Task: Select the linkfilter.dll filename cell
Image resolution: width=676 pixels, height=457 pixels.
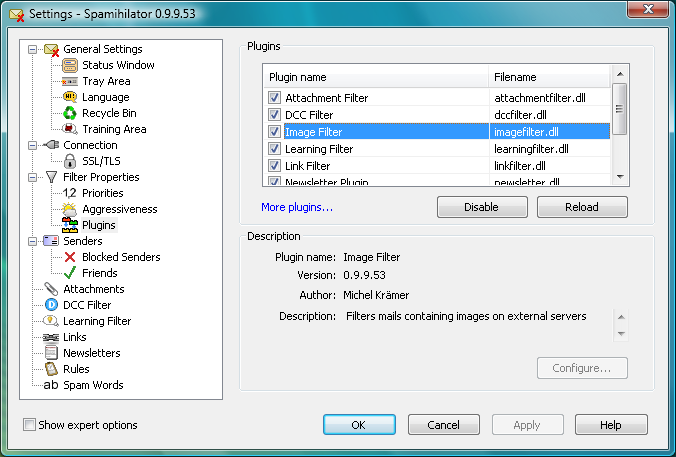Action: 550,166
